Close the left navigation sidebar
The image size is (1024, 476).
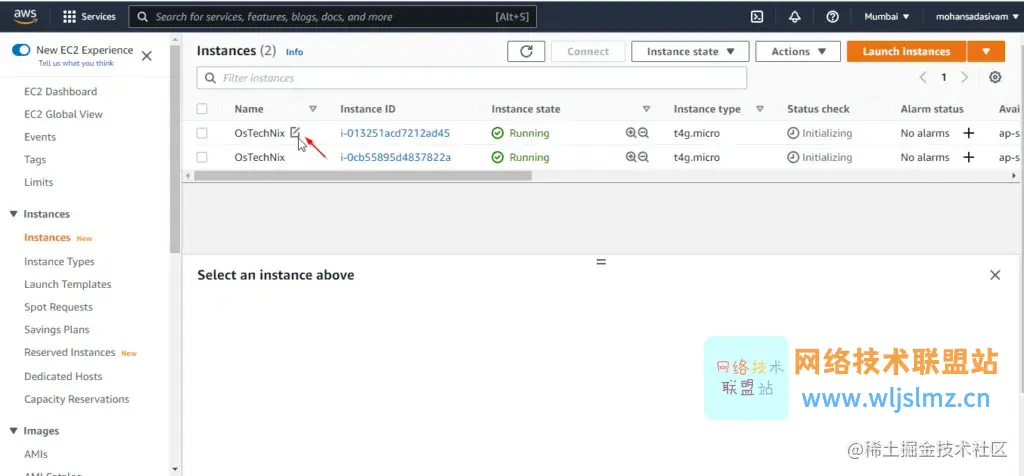147,56
